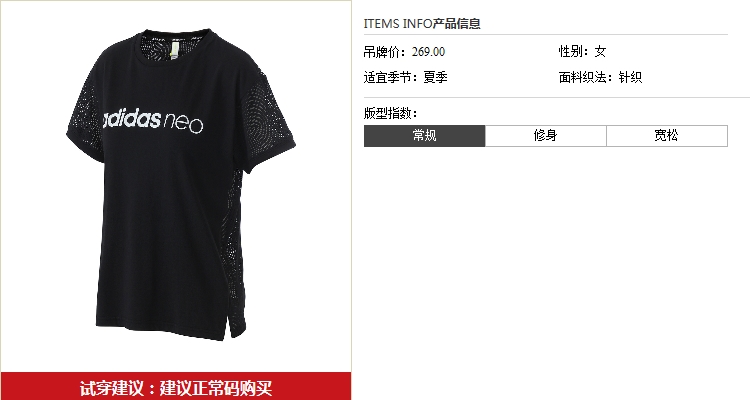
Task: Click the red 试穿建议 banner
Action: tap(176, 387)
